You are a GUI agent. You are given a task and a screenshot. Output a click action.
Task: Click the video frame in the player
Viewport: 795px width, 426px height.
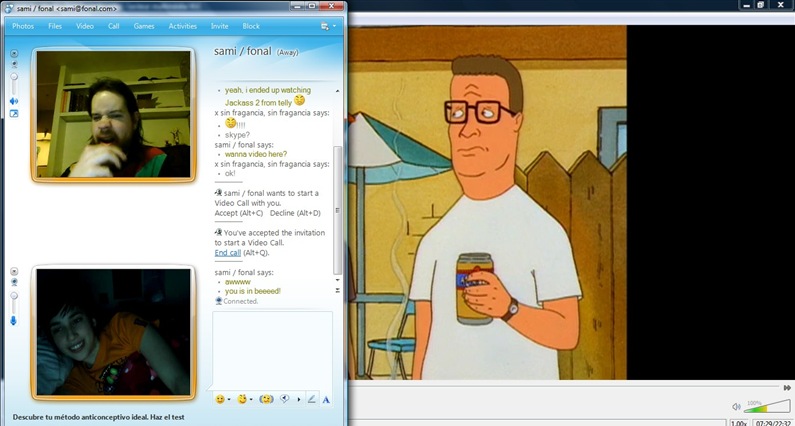487,202
